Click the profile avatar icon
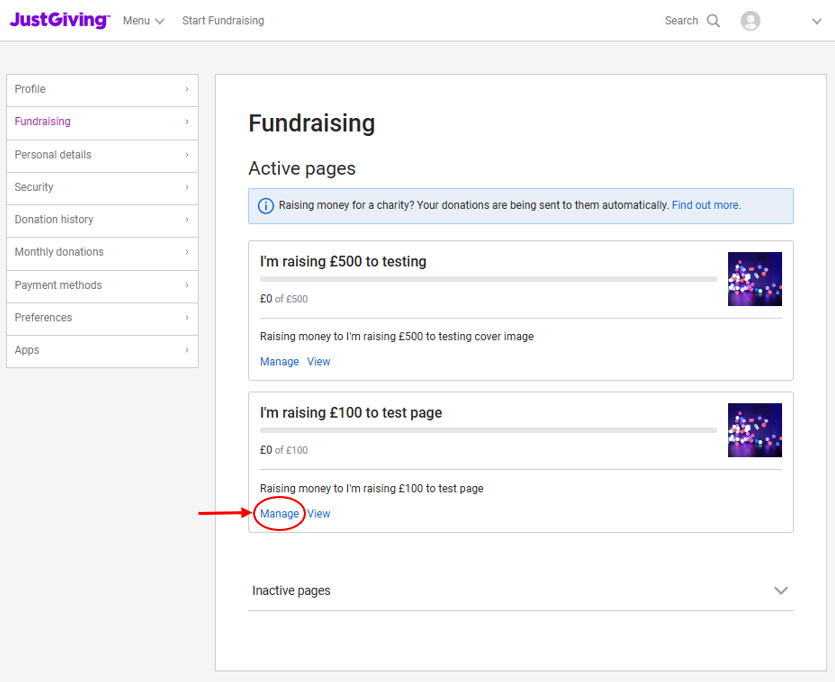This screenshot has width=835, height=682. point(750,20)
